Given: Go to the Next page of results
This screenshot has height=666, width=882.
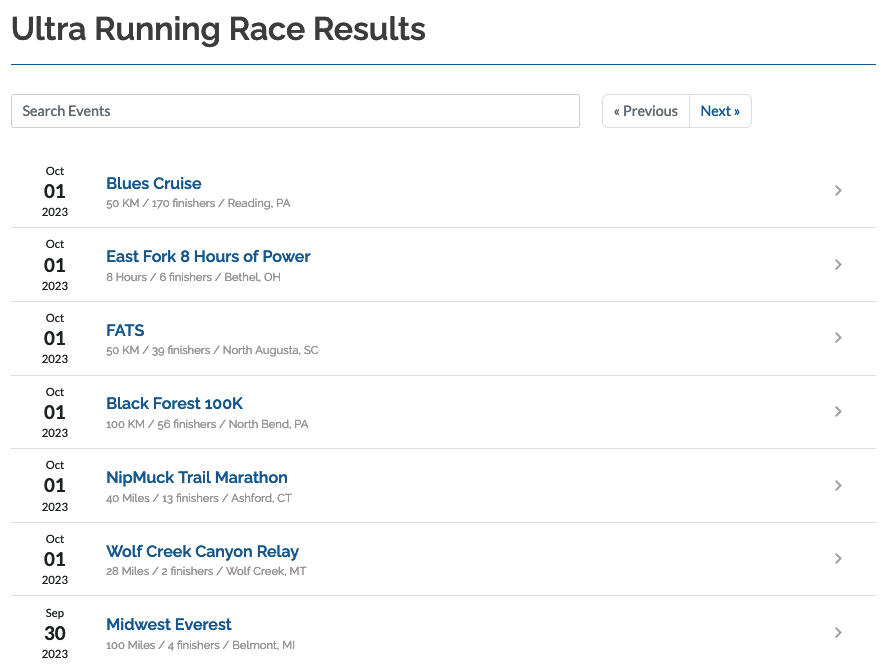Looking at the screenshot, I should click(720, 111).
